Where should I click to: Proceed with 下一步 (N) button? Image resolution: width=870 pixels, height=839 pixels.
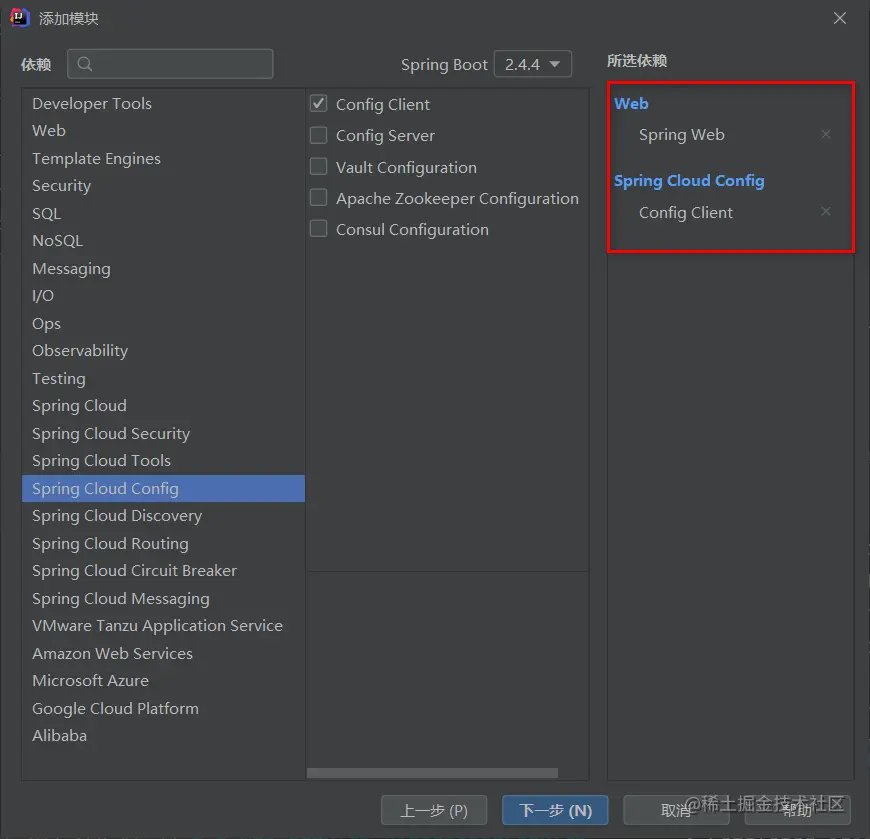pos(555,810)
